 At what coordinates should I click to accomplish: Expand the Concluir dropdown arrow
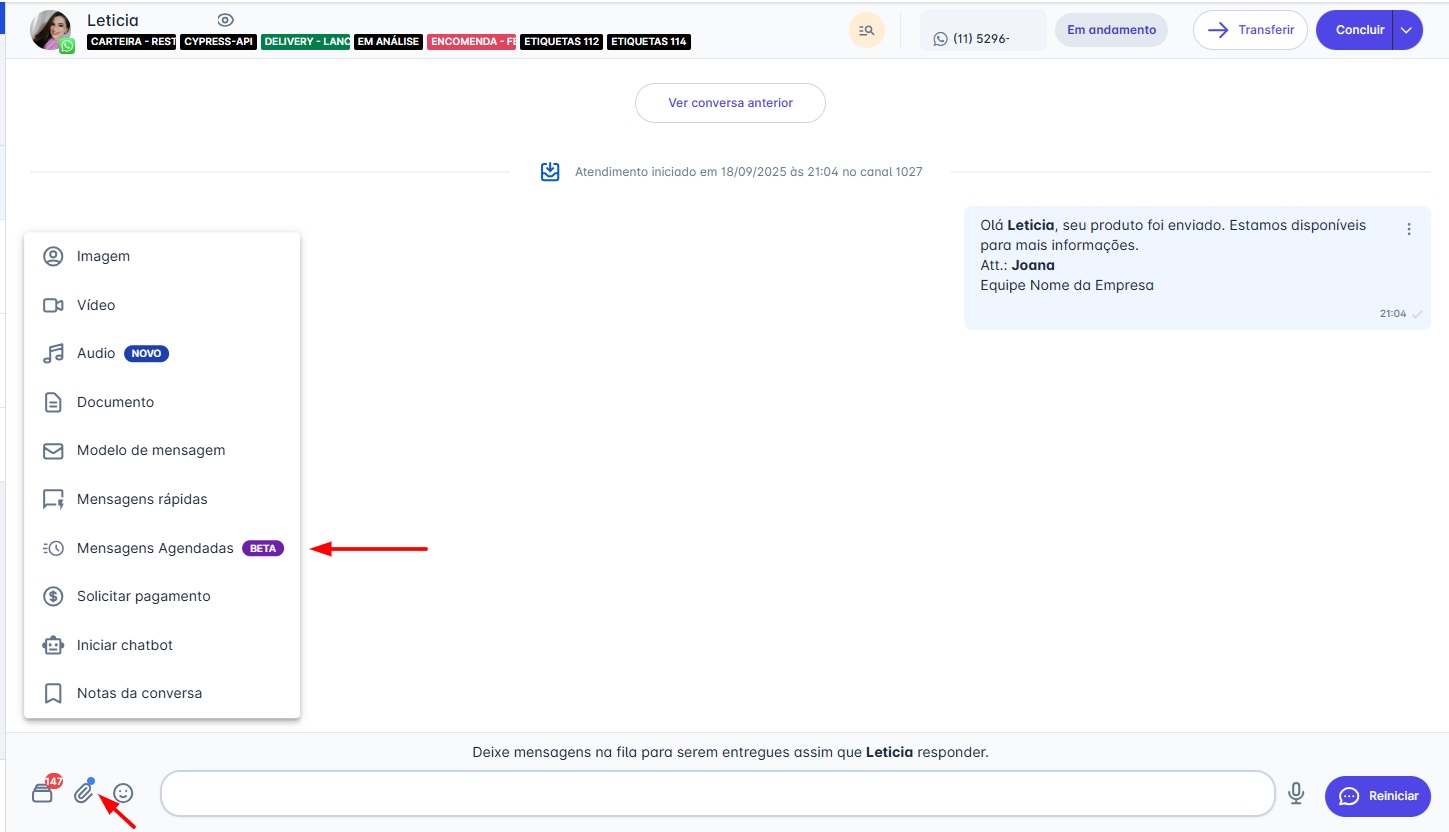1406,30
